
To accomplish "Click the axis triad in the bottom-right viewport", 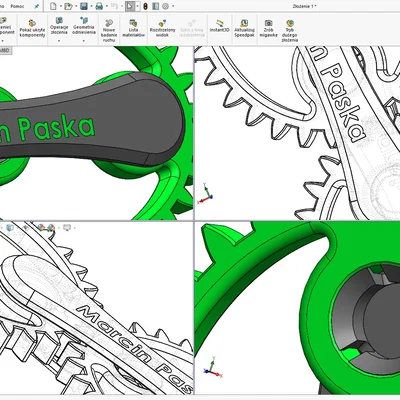I will coord(212,367).
